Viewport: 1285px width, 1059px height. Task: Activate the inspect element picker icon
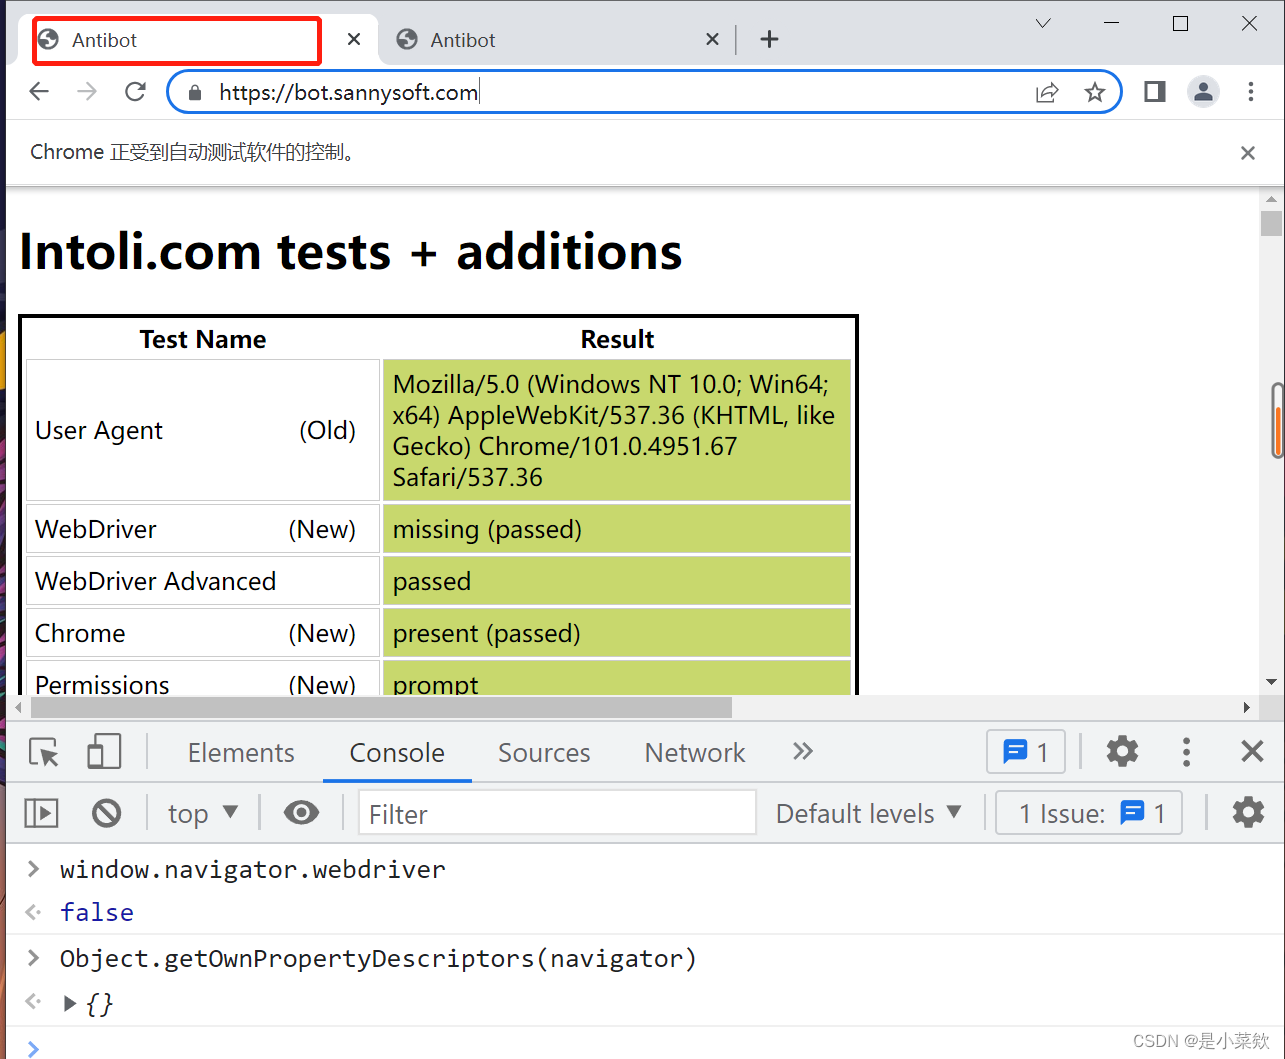pyautogui.click(x=44, y=752)
